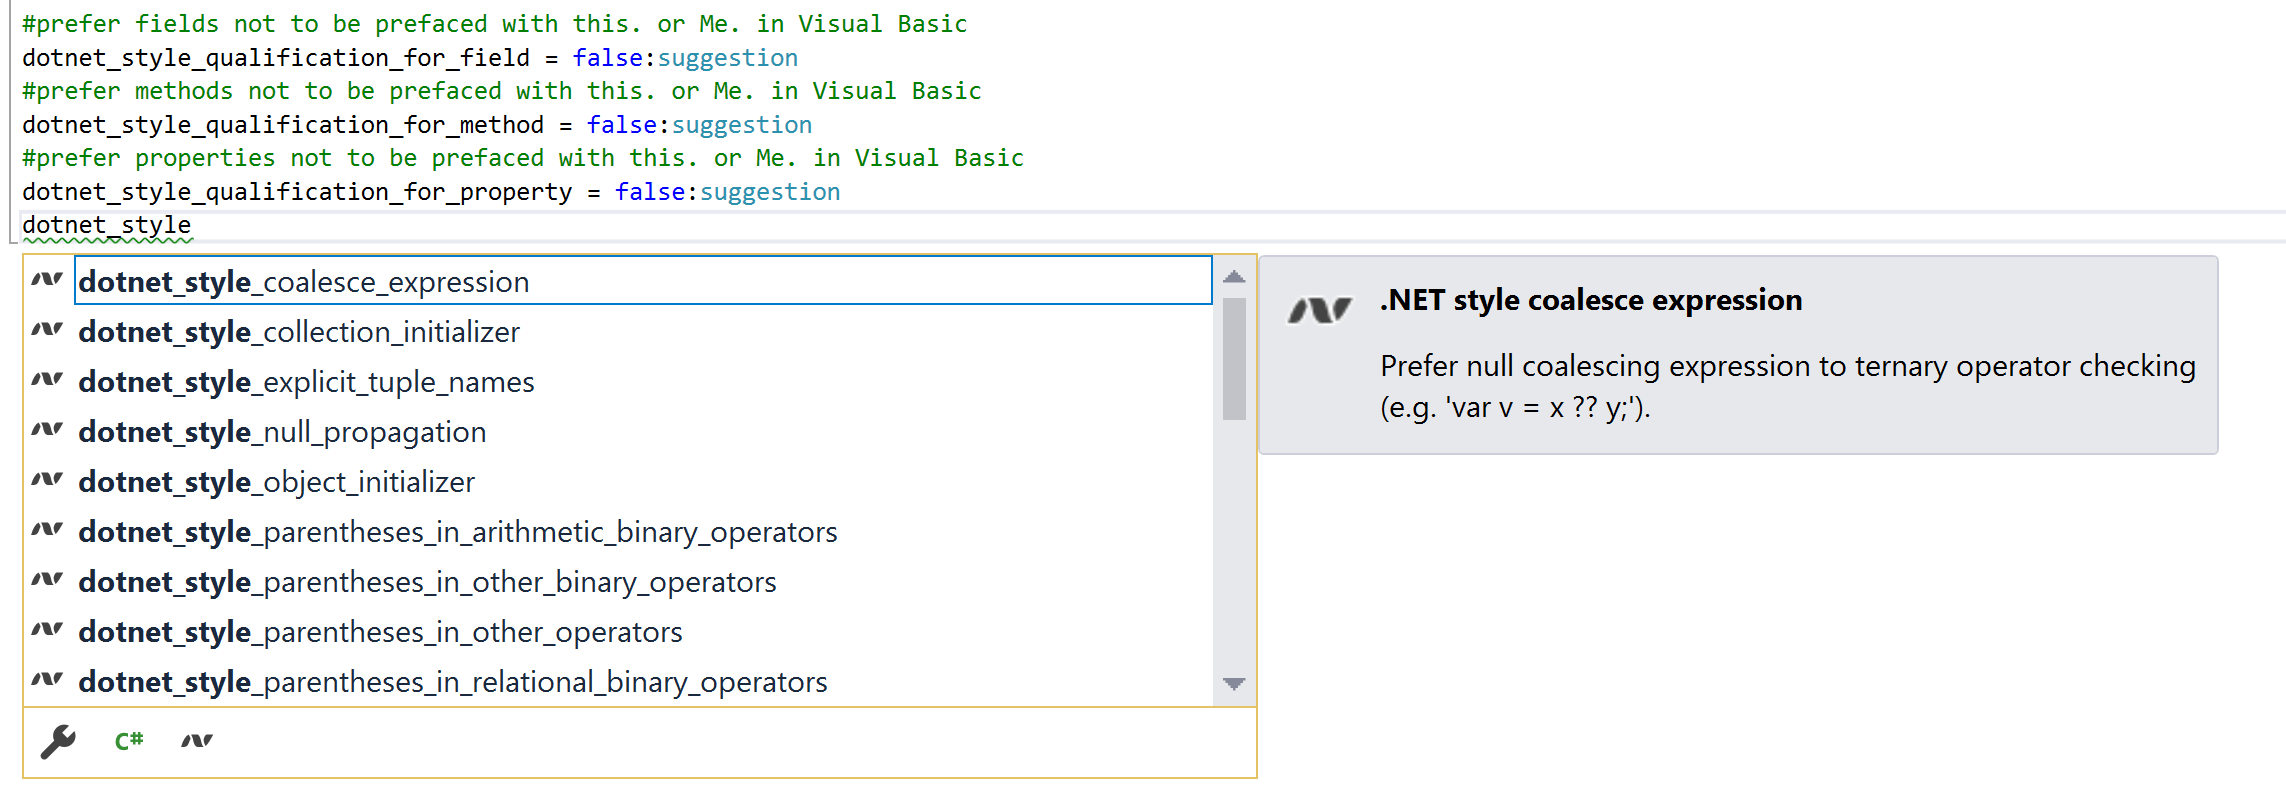Select dotnet_style_parentheses_in_arithmetic_binary_operators item
2286x809 pixels.
644,532
